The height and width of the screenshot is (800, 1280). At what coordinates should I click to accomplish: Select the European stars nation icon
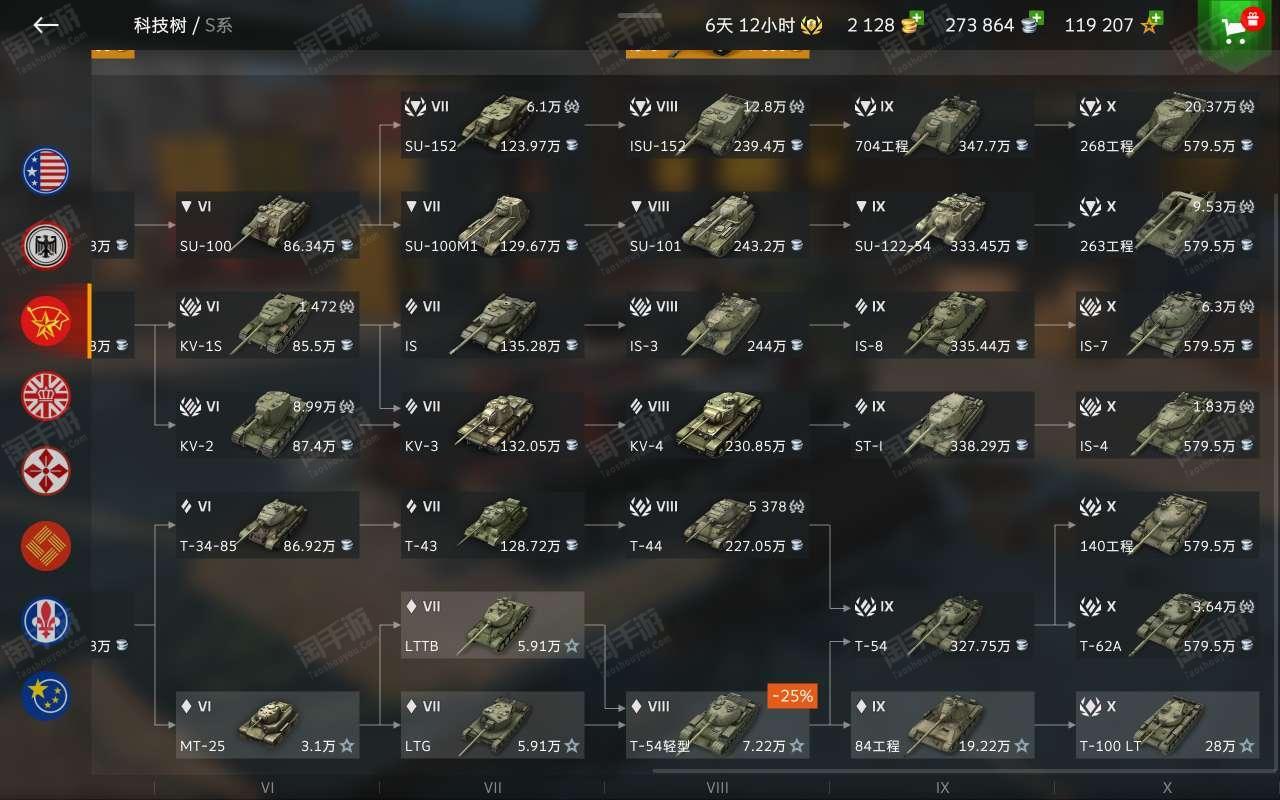click(46, 696)
